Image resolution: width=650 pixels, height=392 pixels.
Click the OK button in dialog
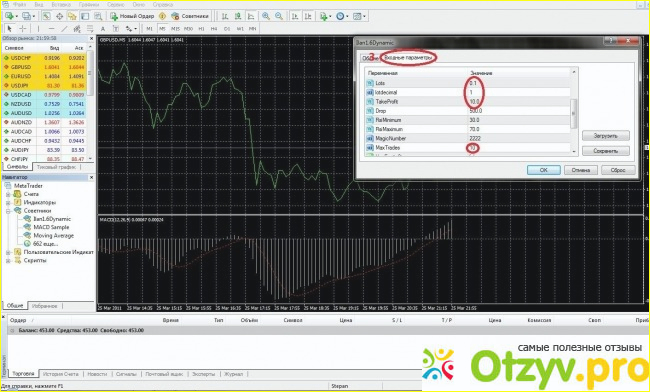(x=543, y=170)
